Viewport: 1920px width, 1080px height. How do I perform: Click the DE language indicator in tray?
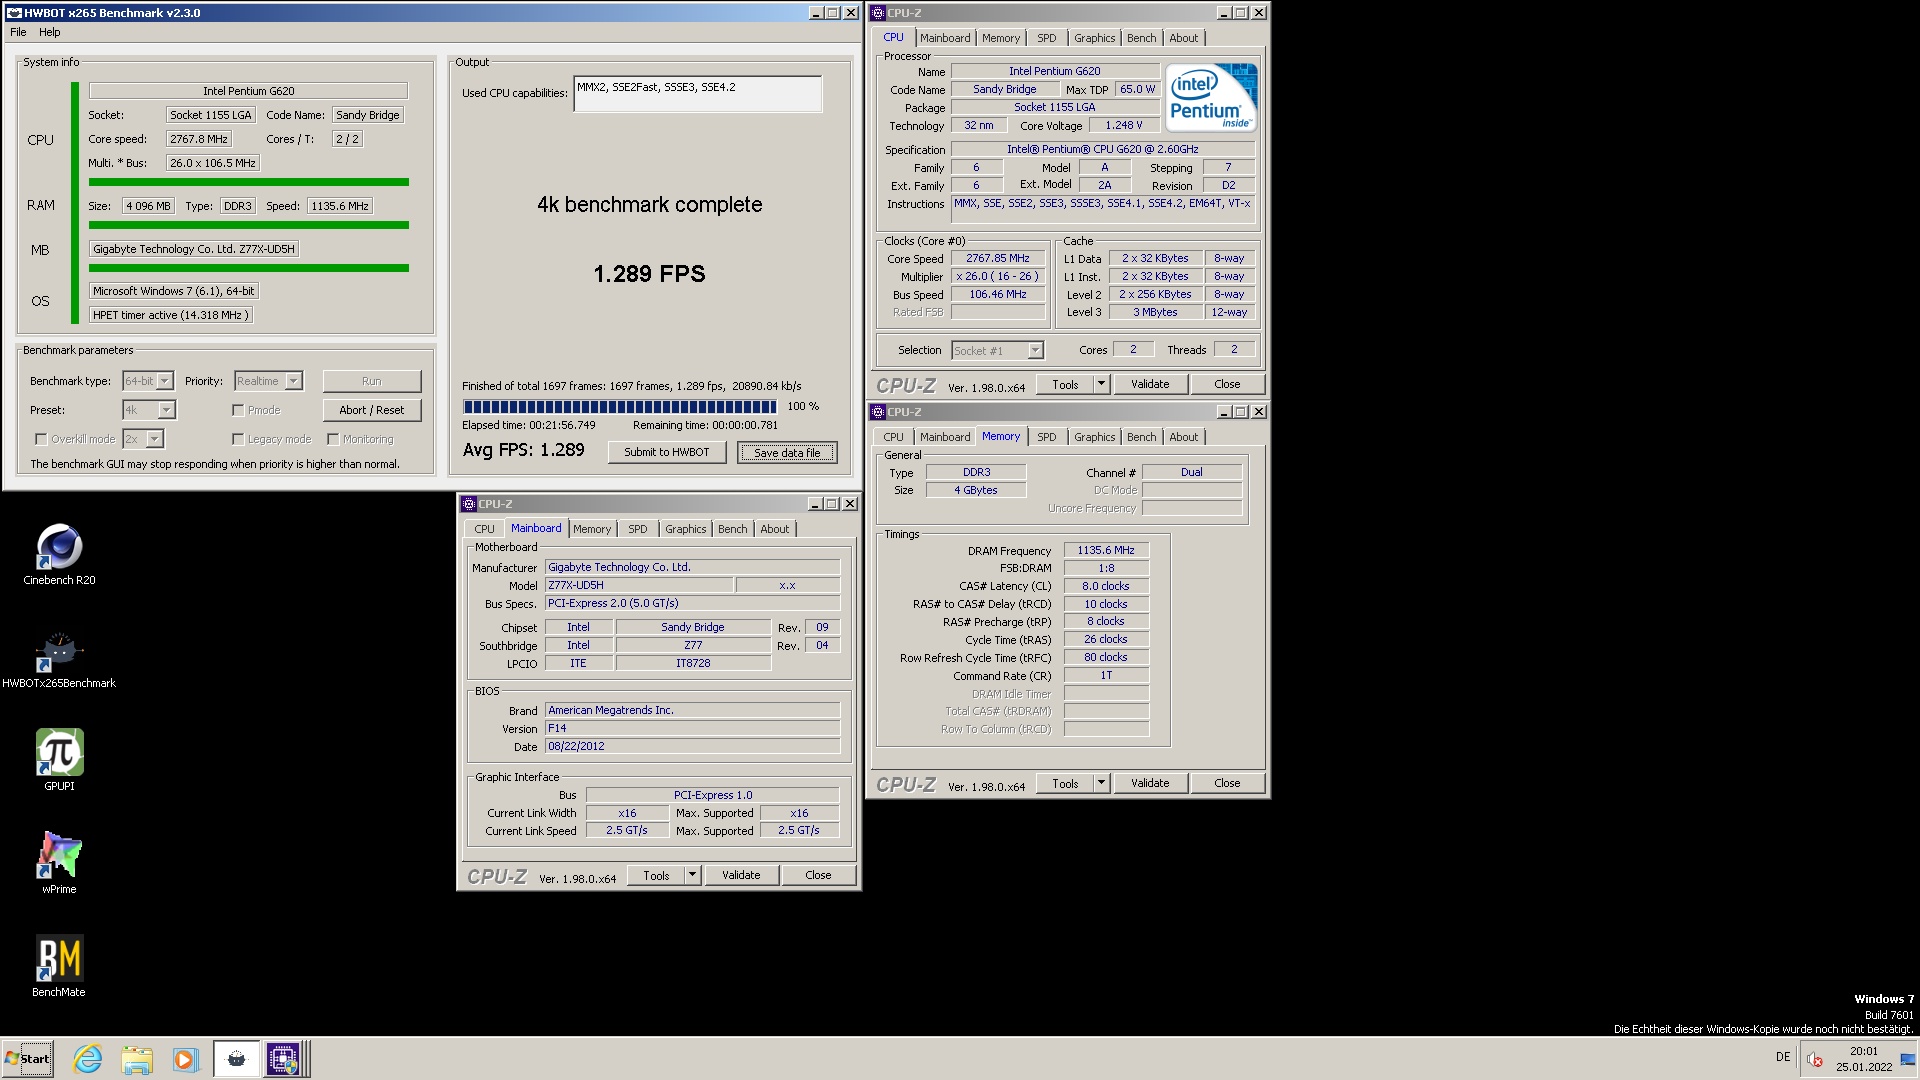click(1783, 1057)
